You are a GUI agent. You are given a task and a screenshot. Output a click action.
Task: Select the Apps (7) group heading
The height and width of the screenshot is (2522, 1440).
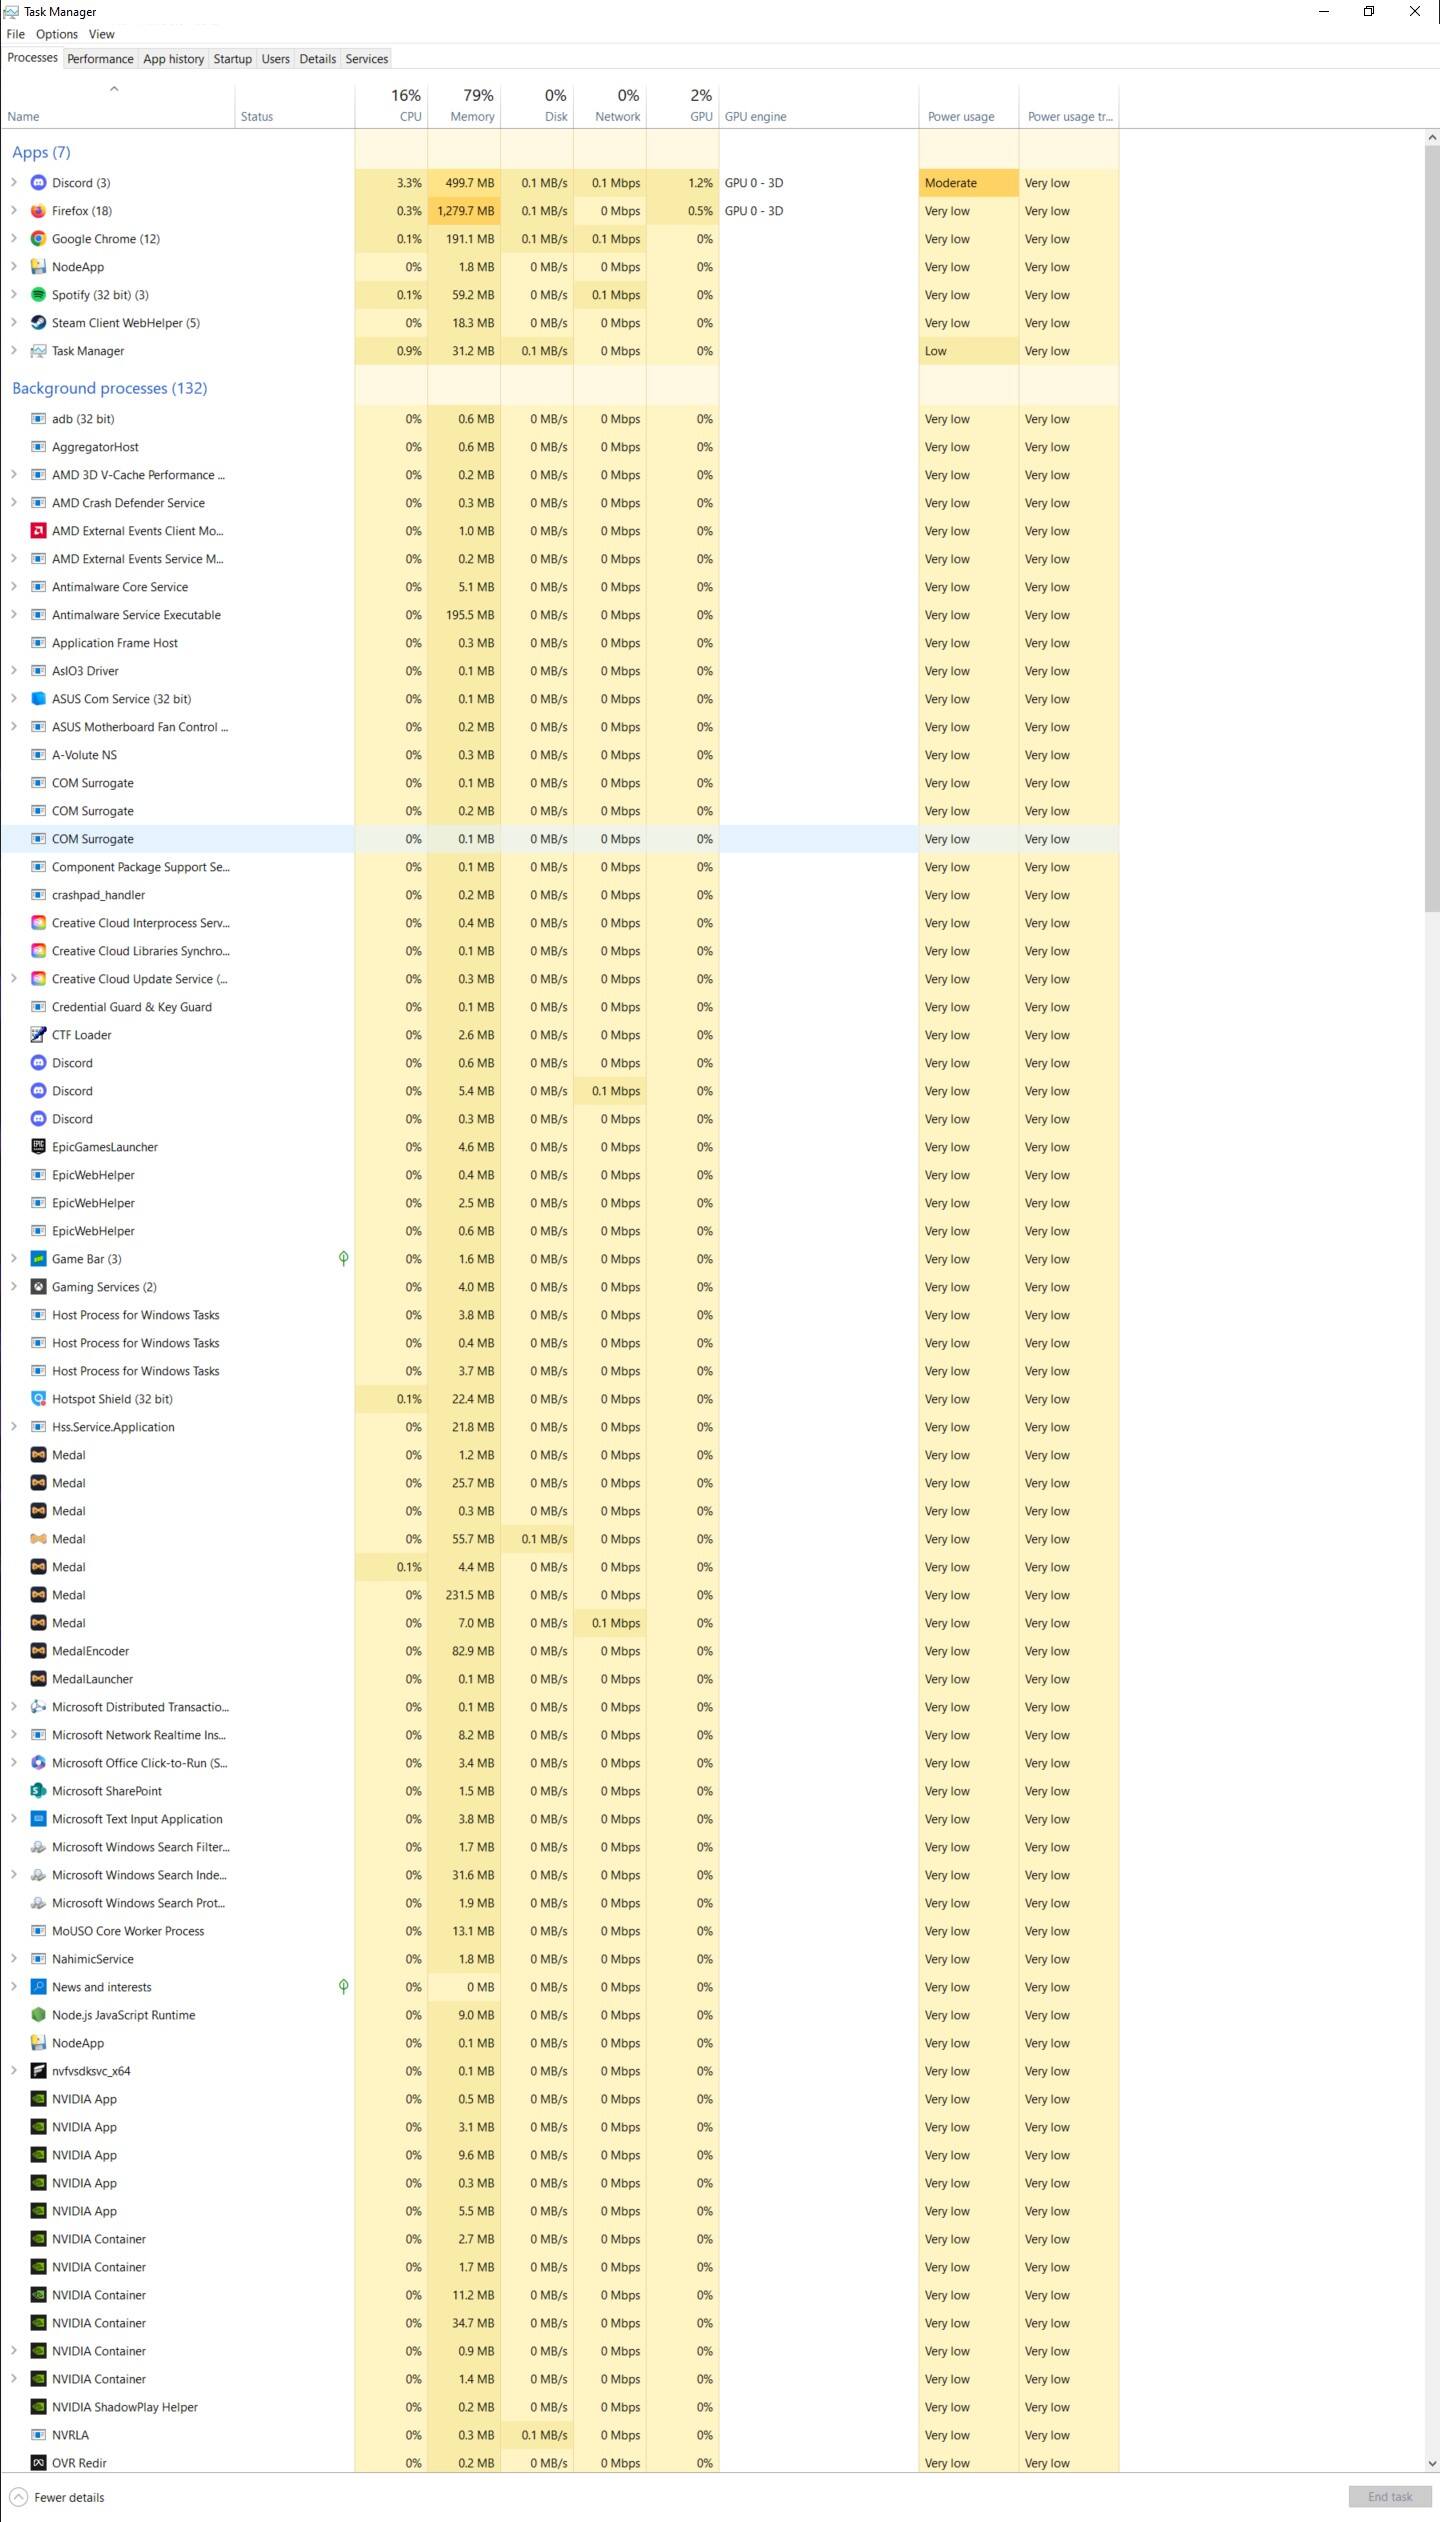pos(41,152)
